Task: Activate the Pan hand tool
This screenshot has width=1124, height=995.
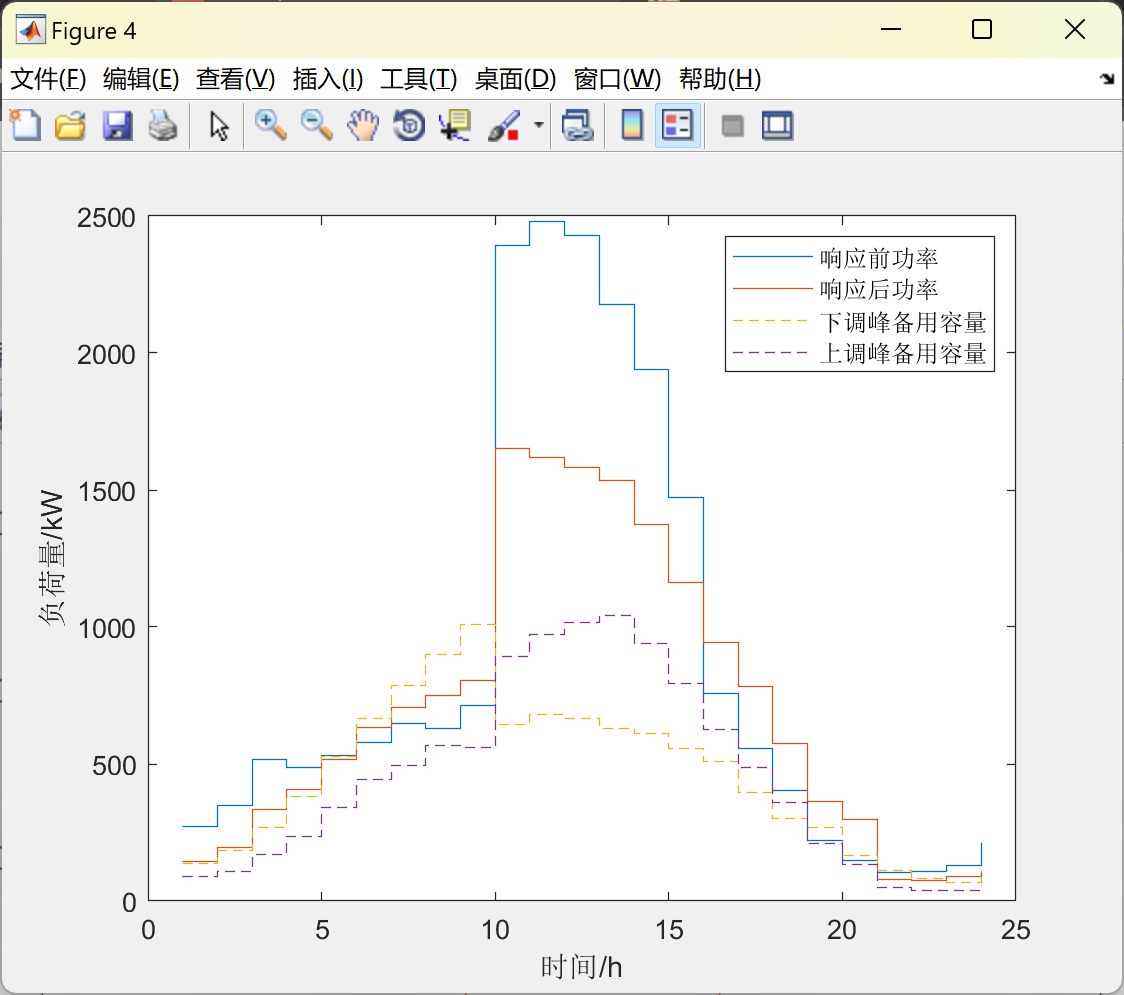Action: click(363, 125)
